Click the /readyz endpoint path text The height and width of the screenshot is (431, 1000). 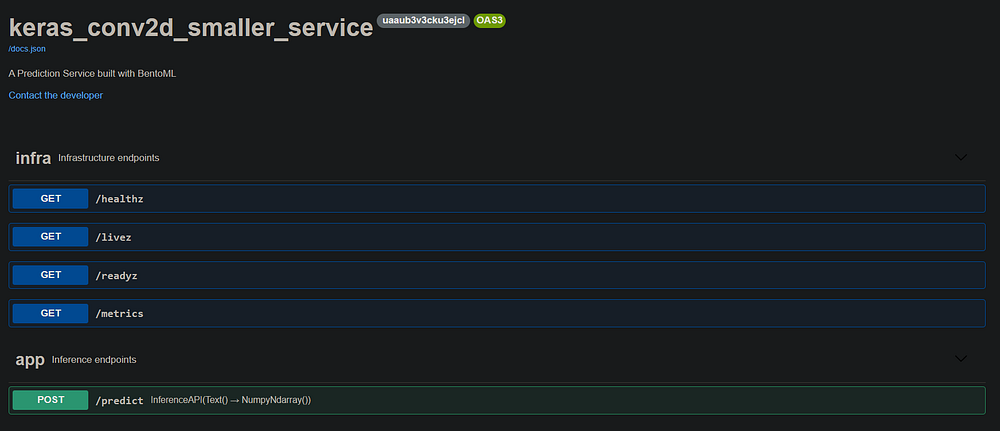[117, 275]
